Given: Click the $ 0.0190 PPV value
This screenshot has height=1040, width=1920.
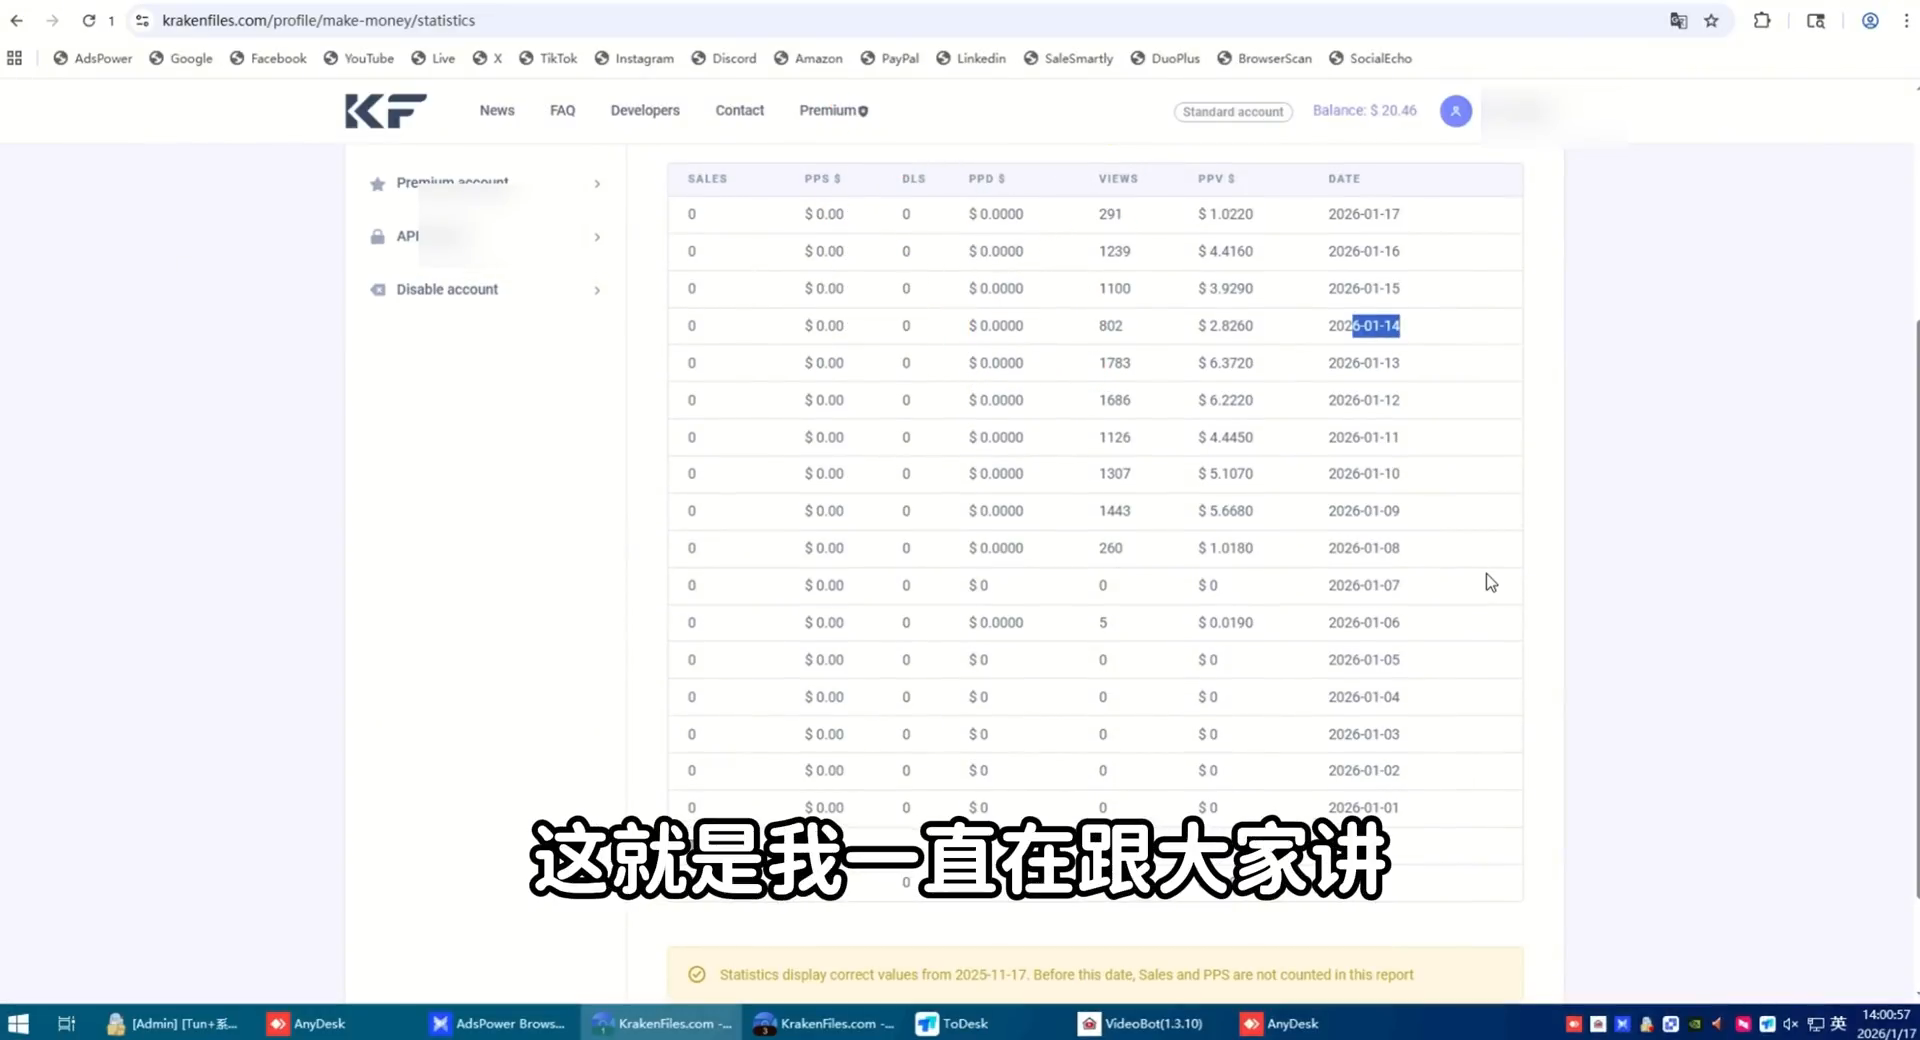Looking at the screenshot, I should [x=1225, y=623].
